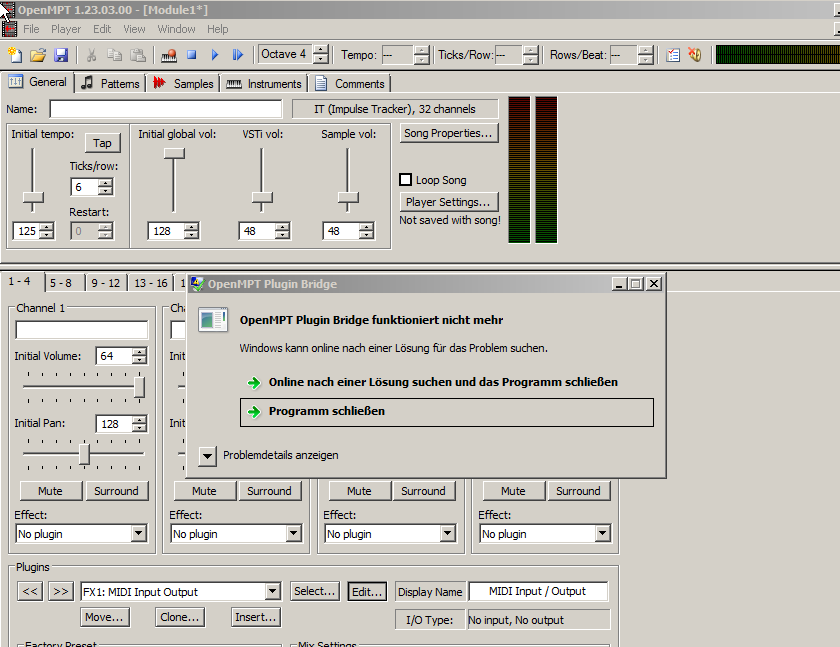This screenshot has height=647, width=840.
Task: Mute the second channel
Action: (x=205, y=491)
